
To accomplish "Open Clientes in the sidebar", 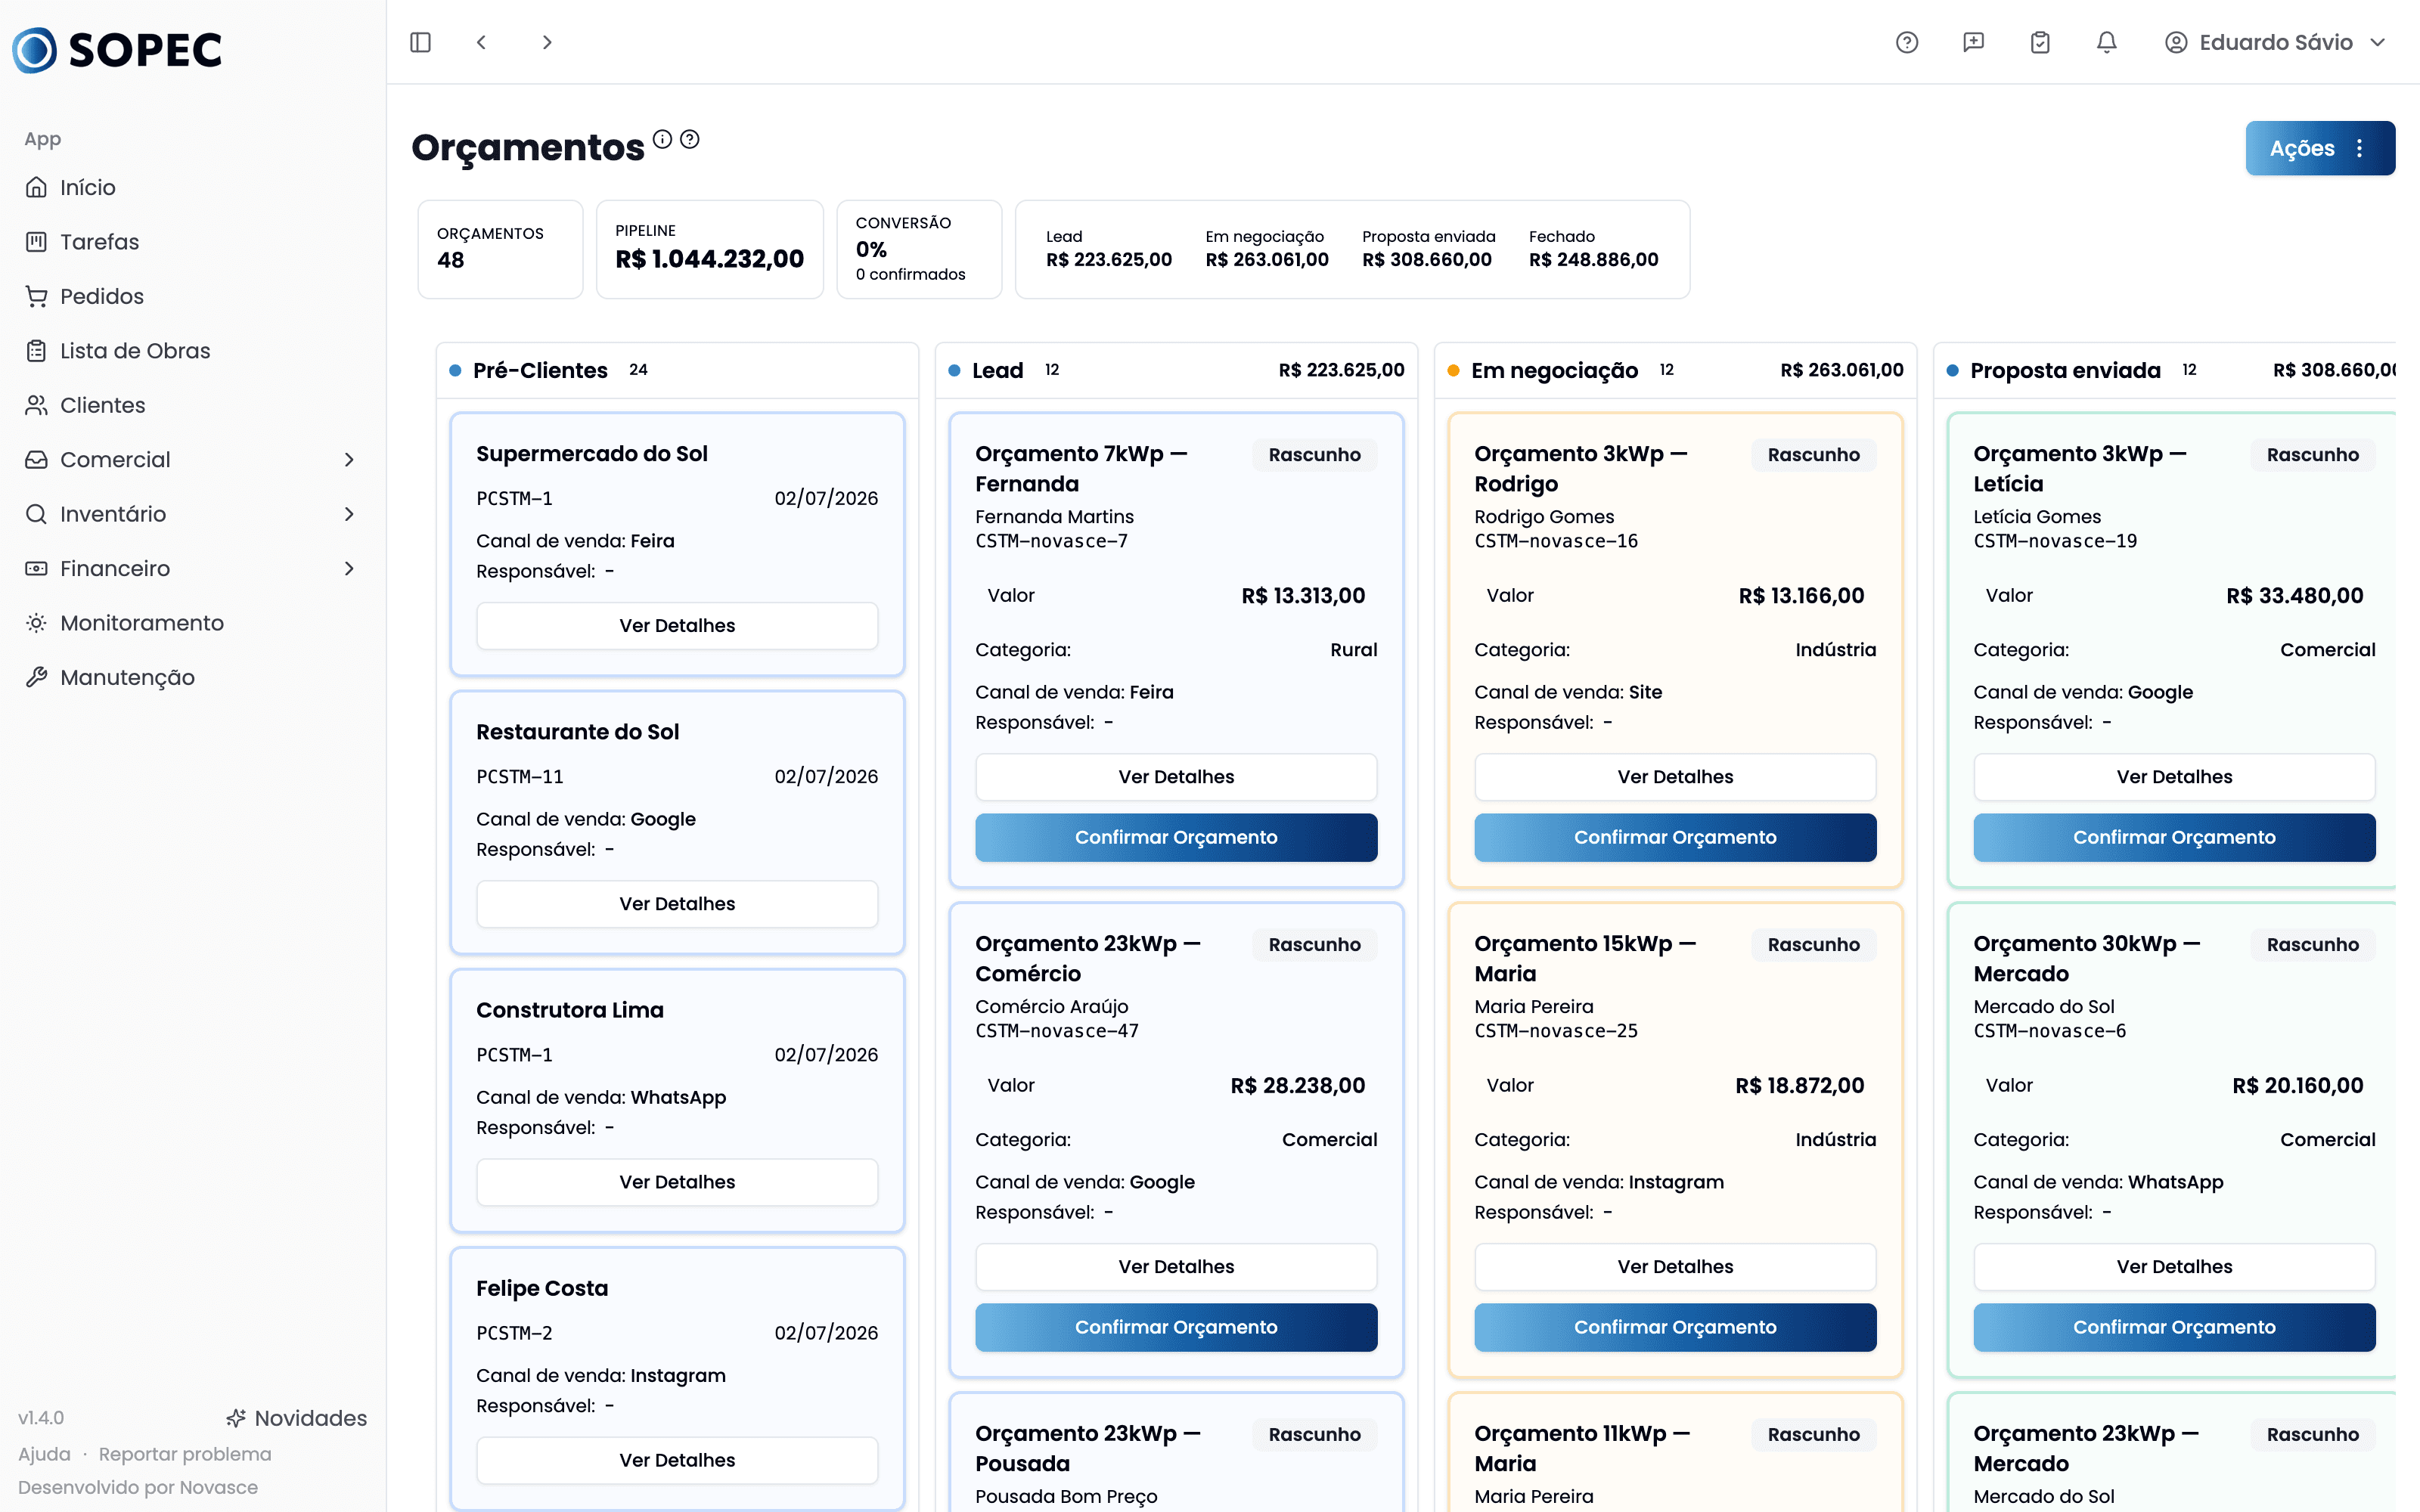I will 192,405.
